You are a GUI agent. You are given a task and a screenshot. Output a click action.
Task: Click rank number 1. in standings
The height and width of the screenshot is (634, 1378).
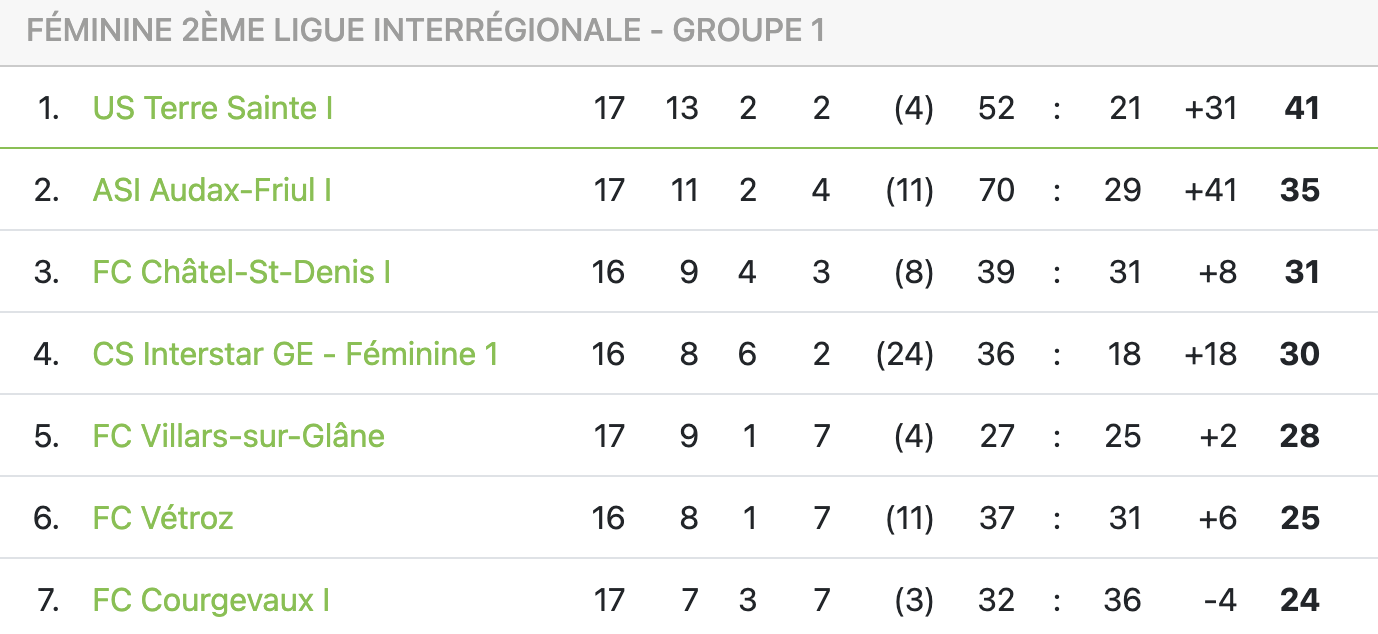click(48, 108)
